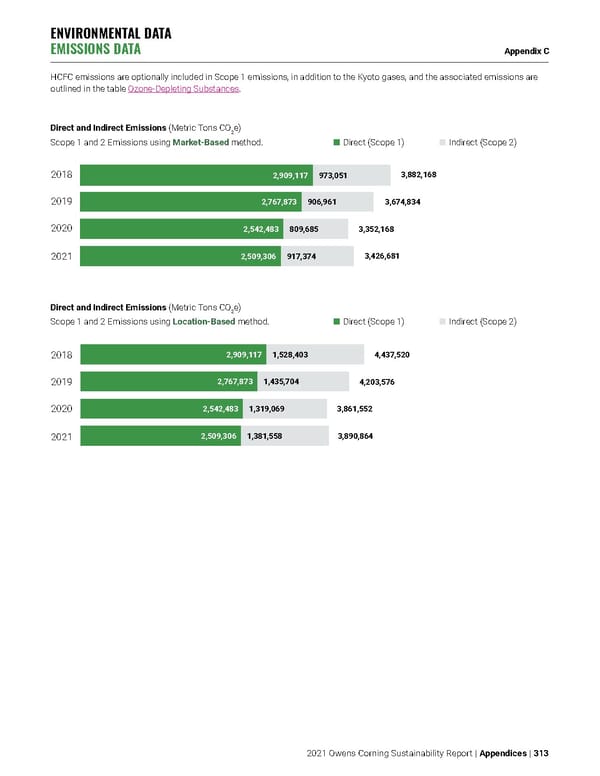
Task: Select the 2018 Market-Based indirect value 973,051
Action: point(333,175)
